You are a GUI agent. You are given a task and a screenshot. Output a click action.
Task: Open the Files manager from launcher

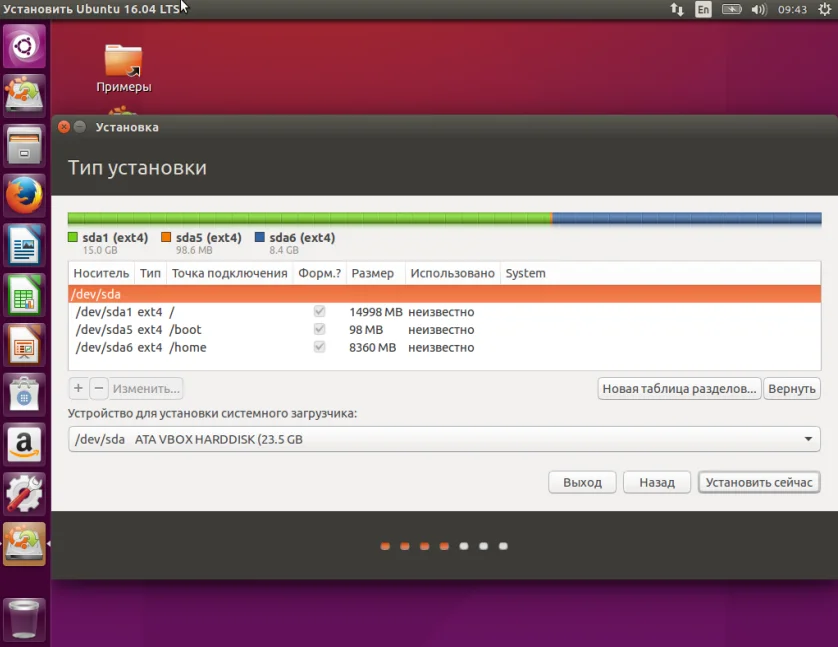click(25, 145)
